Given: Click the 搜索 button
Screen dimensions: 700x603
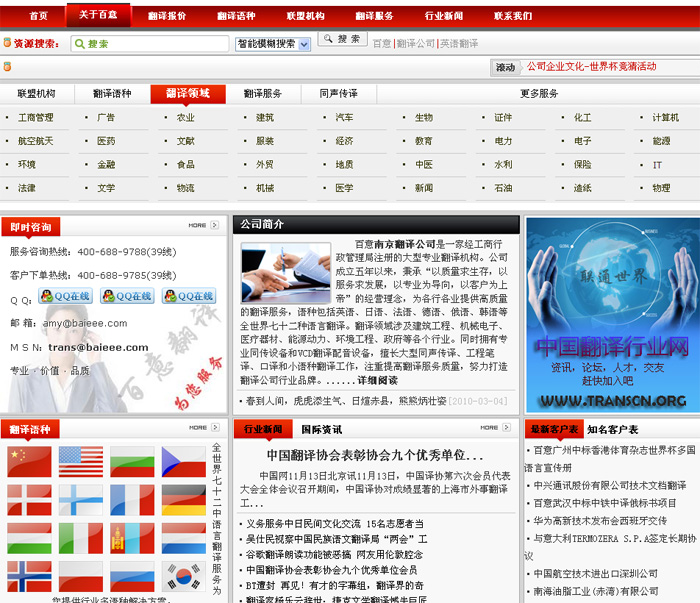Looking at the screenshot, I should tap(342, 39).
